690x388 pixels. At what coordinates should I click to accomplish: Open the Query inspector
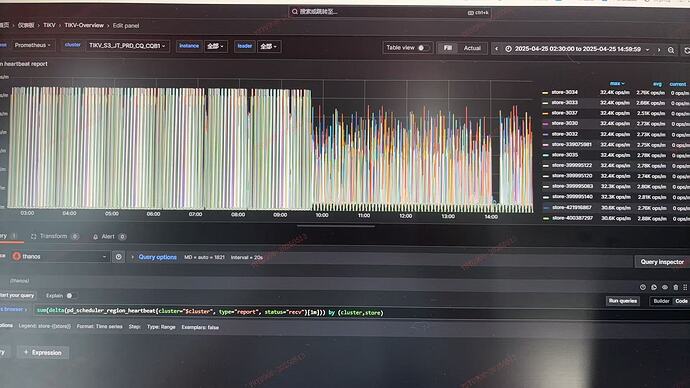(x=662, y=262)
